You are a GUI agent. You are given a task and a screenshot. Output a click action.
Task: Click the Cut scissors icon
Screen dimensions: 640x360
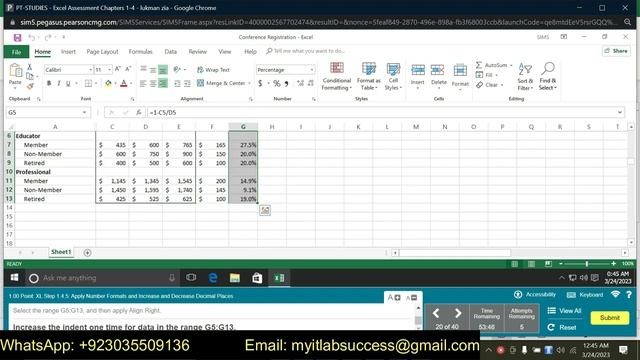pyautogui.click(x=29, y=67)
